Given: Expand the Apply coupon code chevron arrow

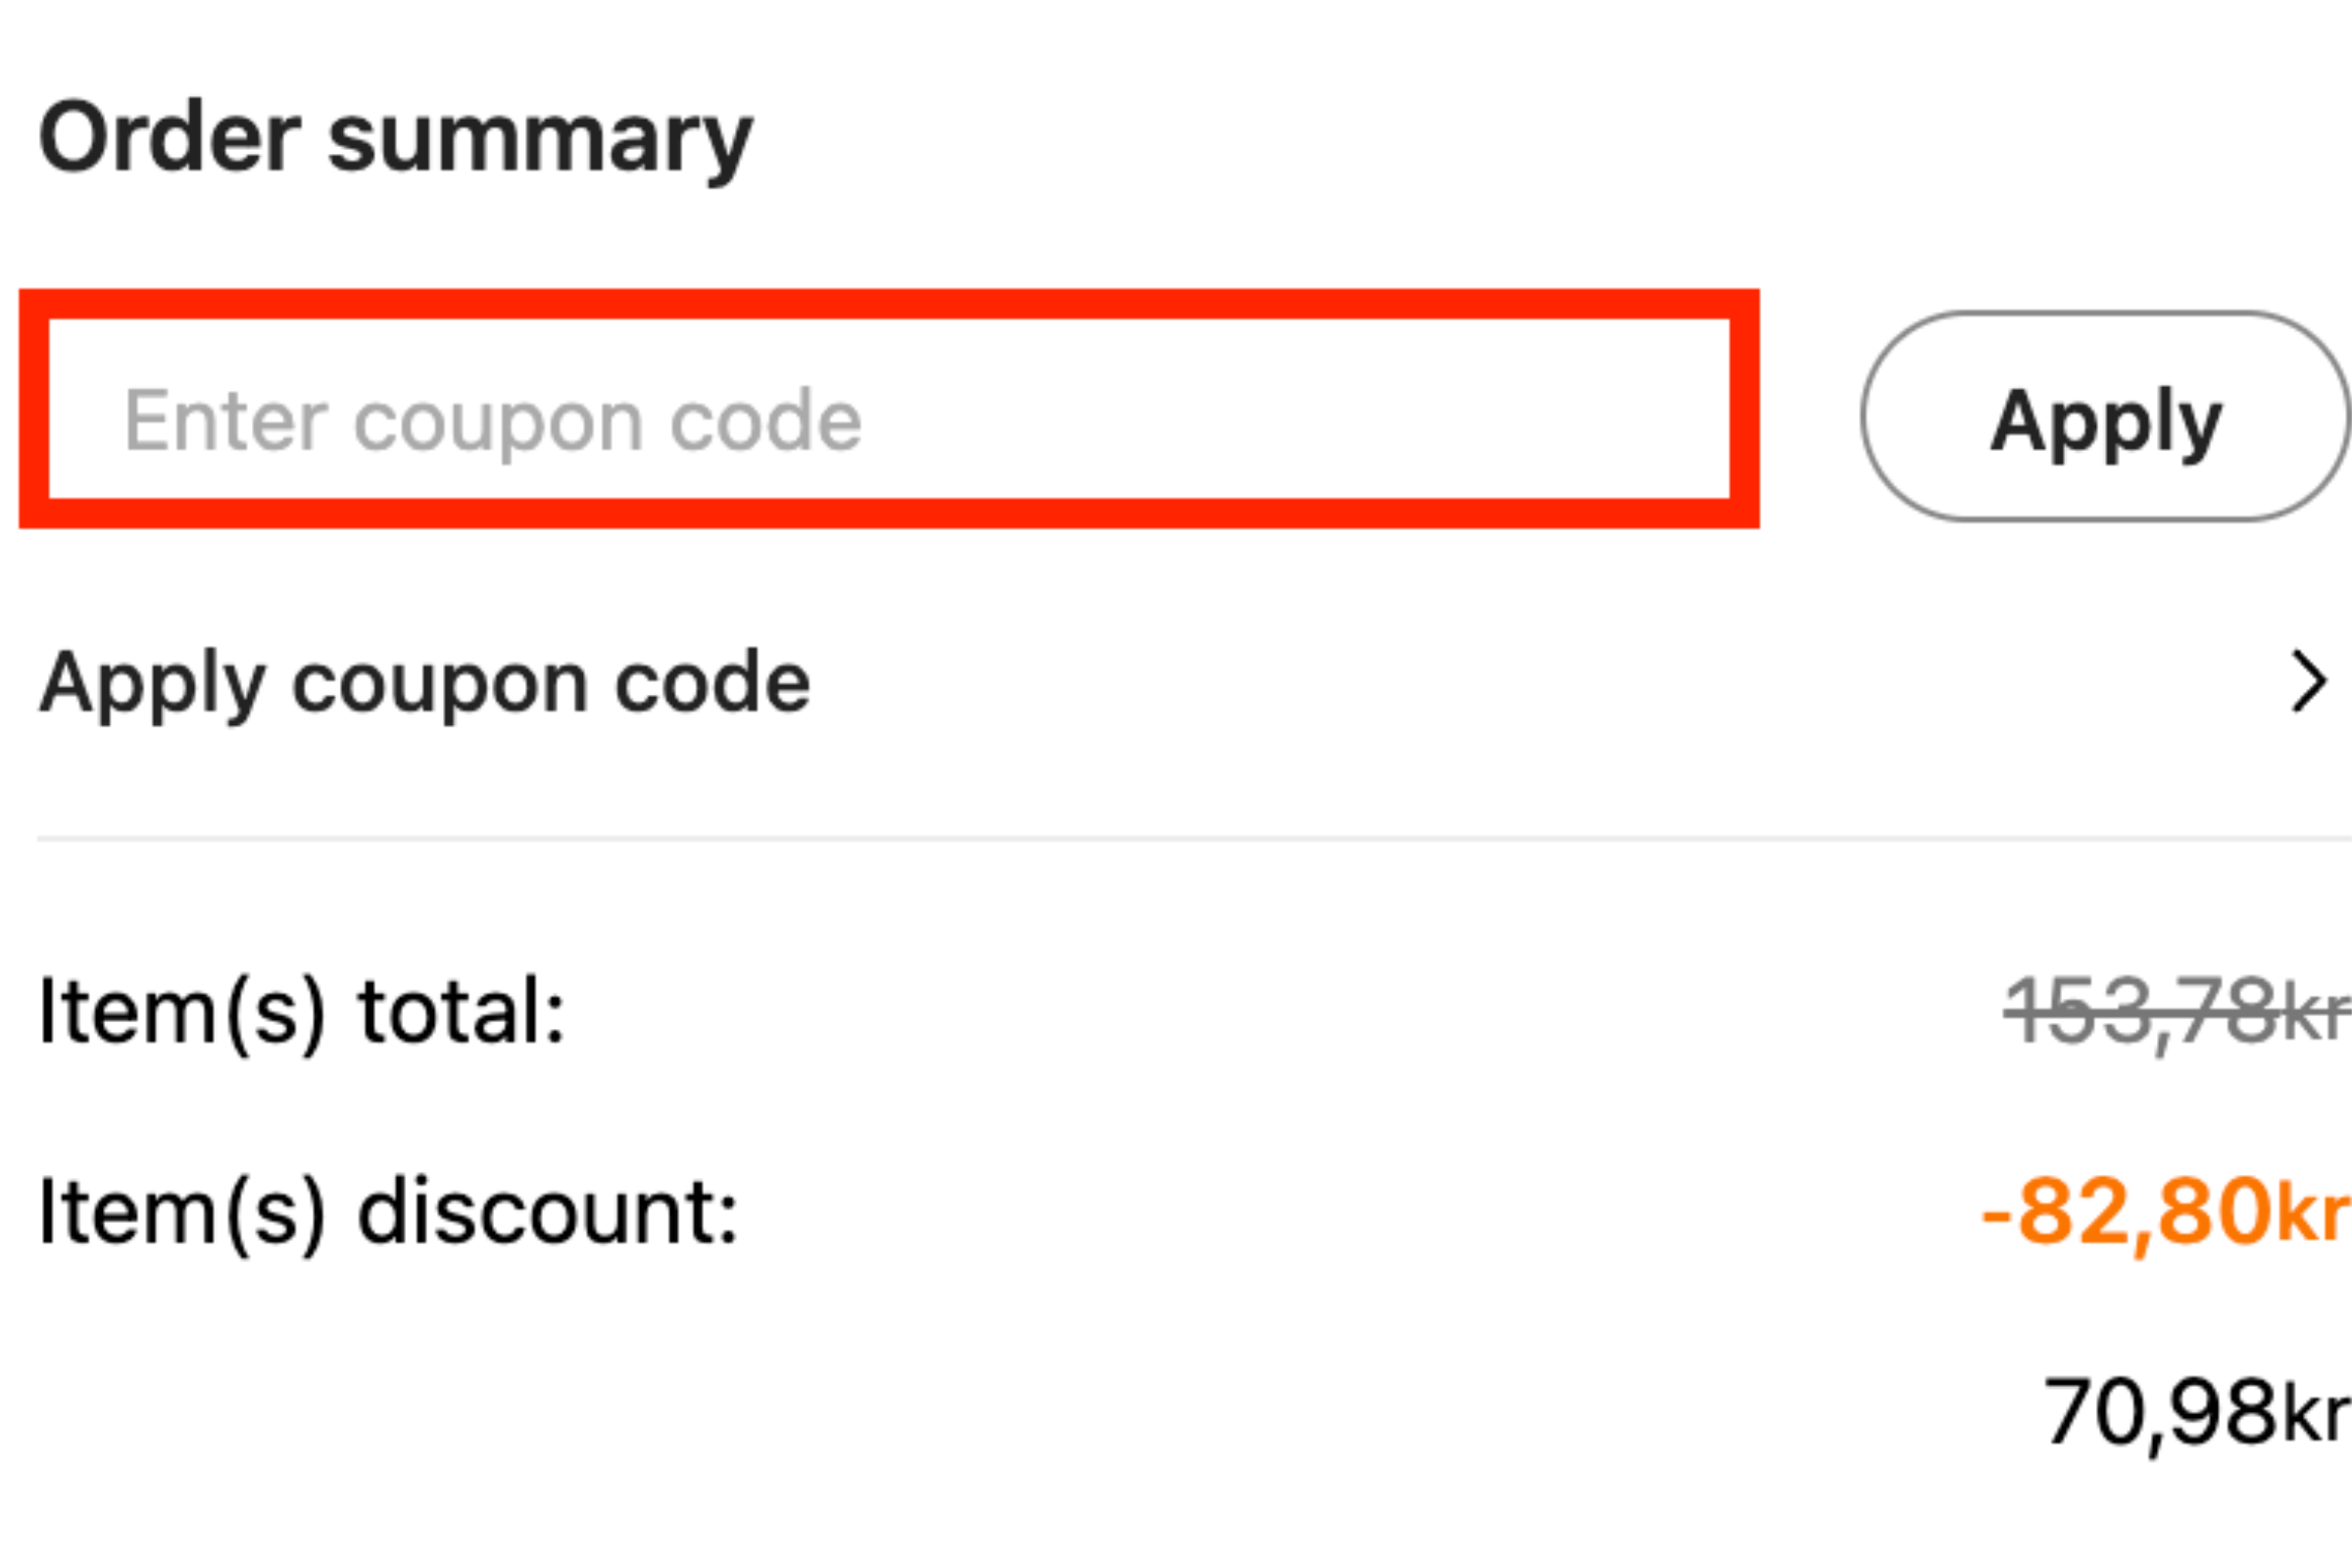Looking at the screenshot, I should (2308, 682).
